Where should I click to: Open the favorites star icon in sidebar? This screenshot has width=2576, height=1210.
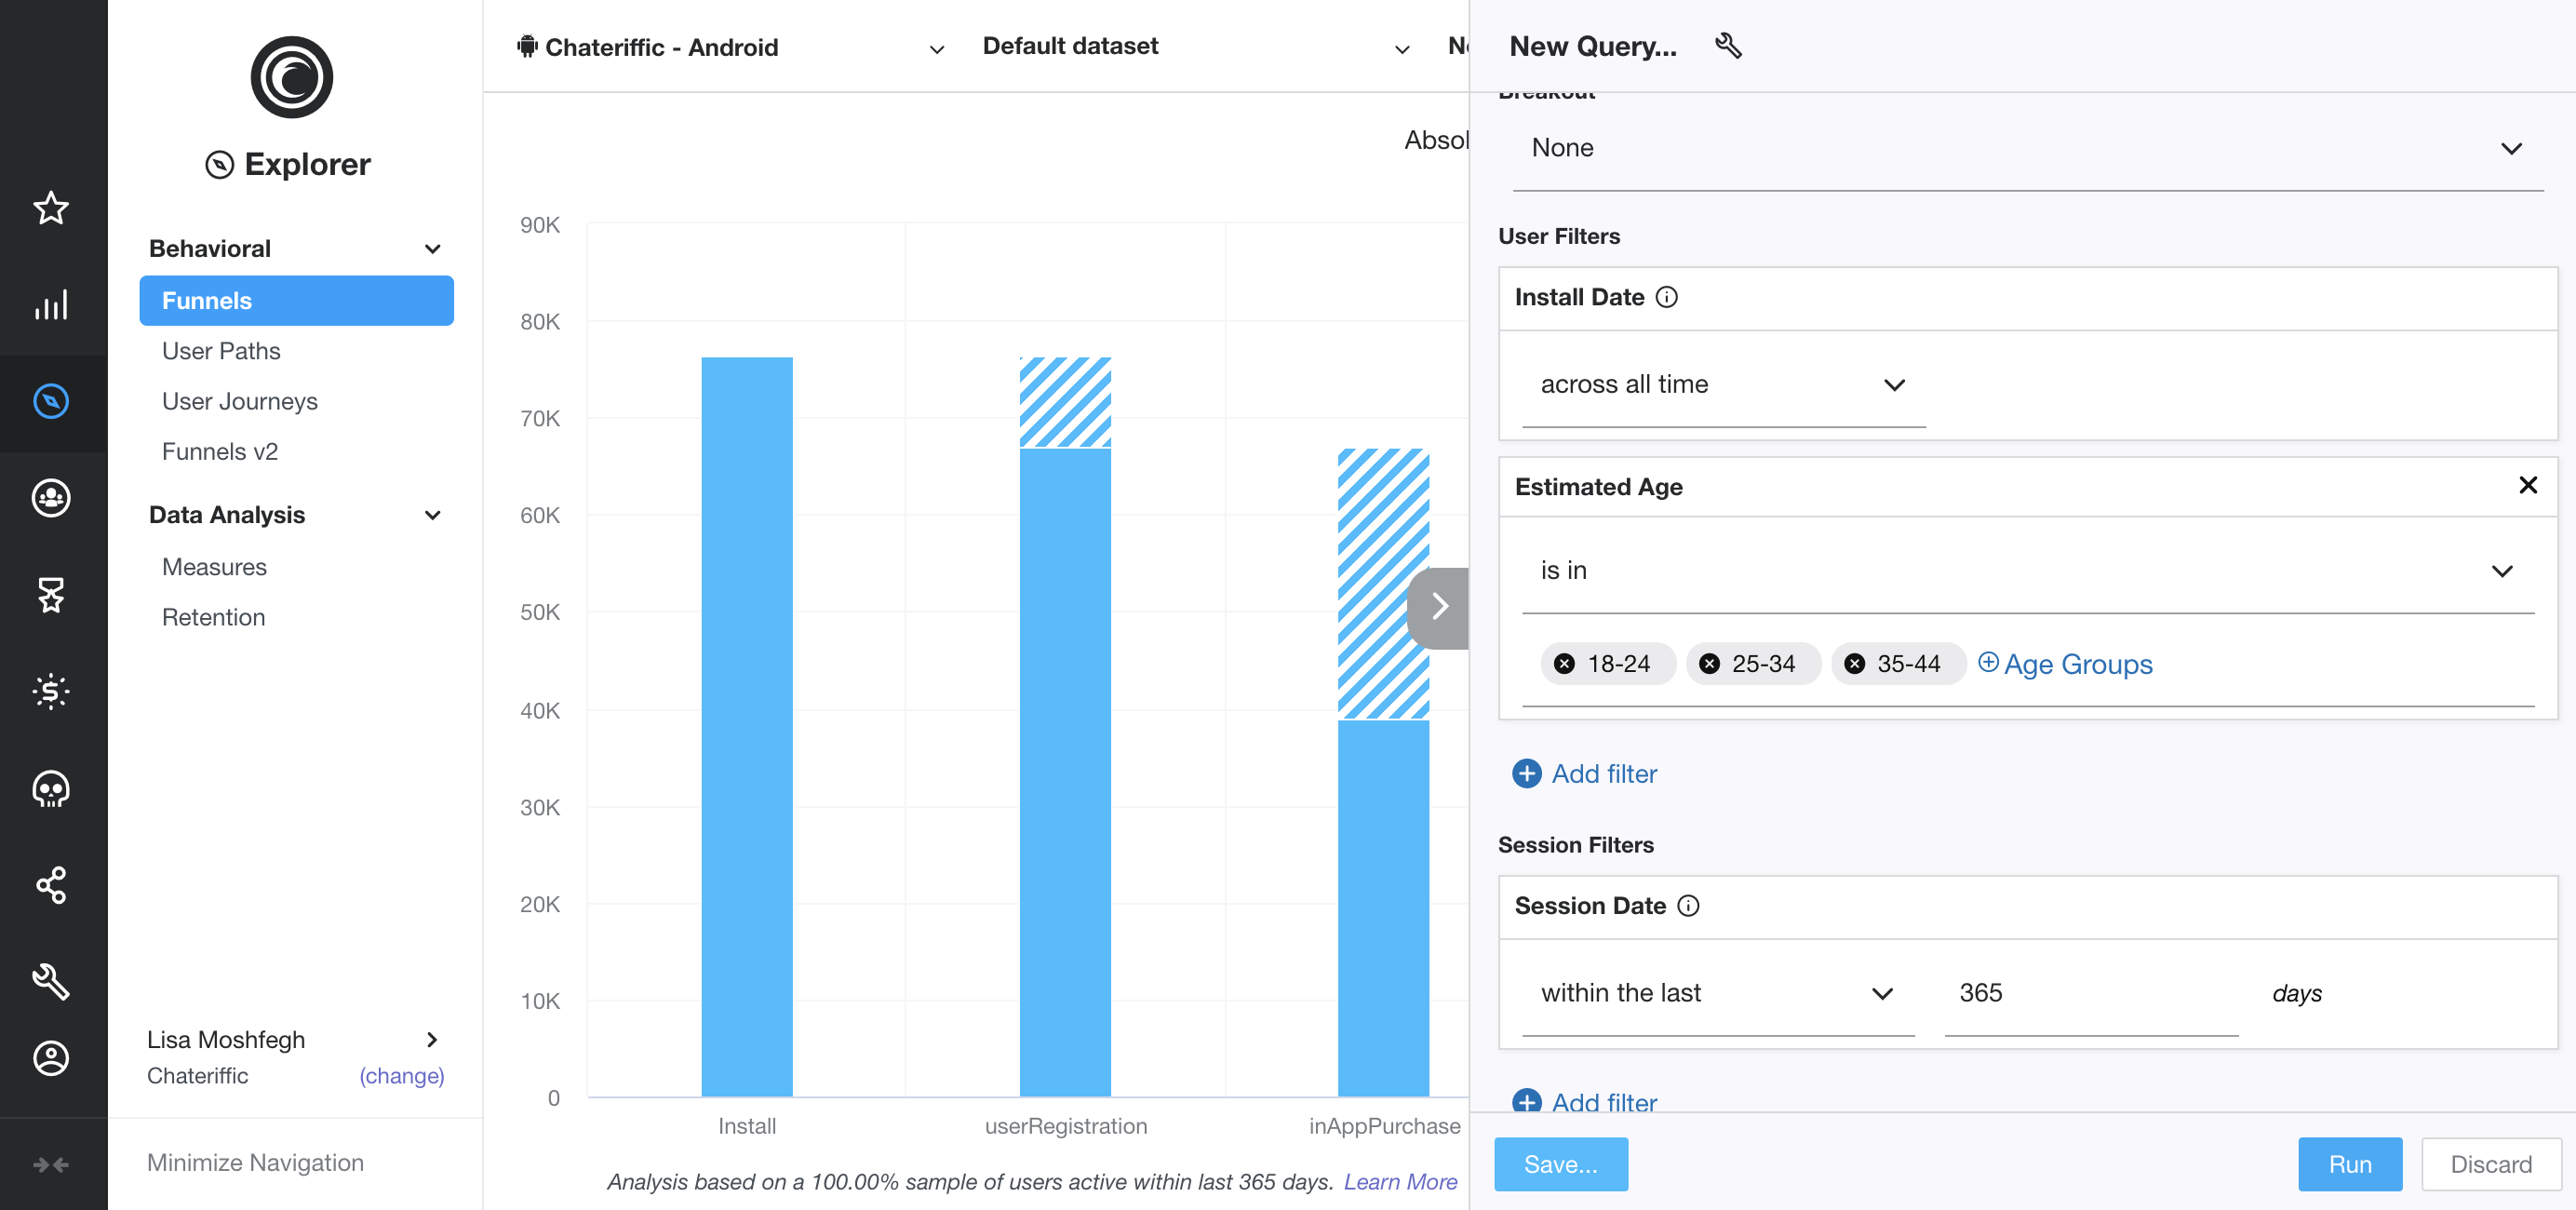point(51,208)
